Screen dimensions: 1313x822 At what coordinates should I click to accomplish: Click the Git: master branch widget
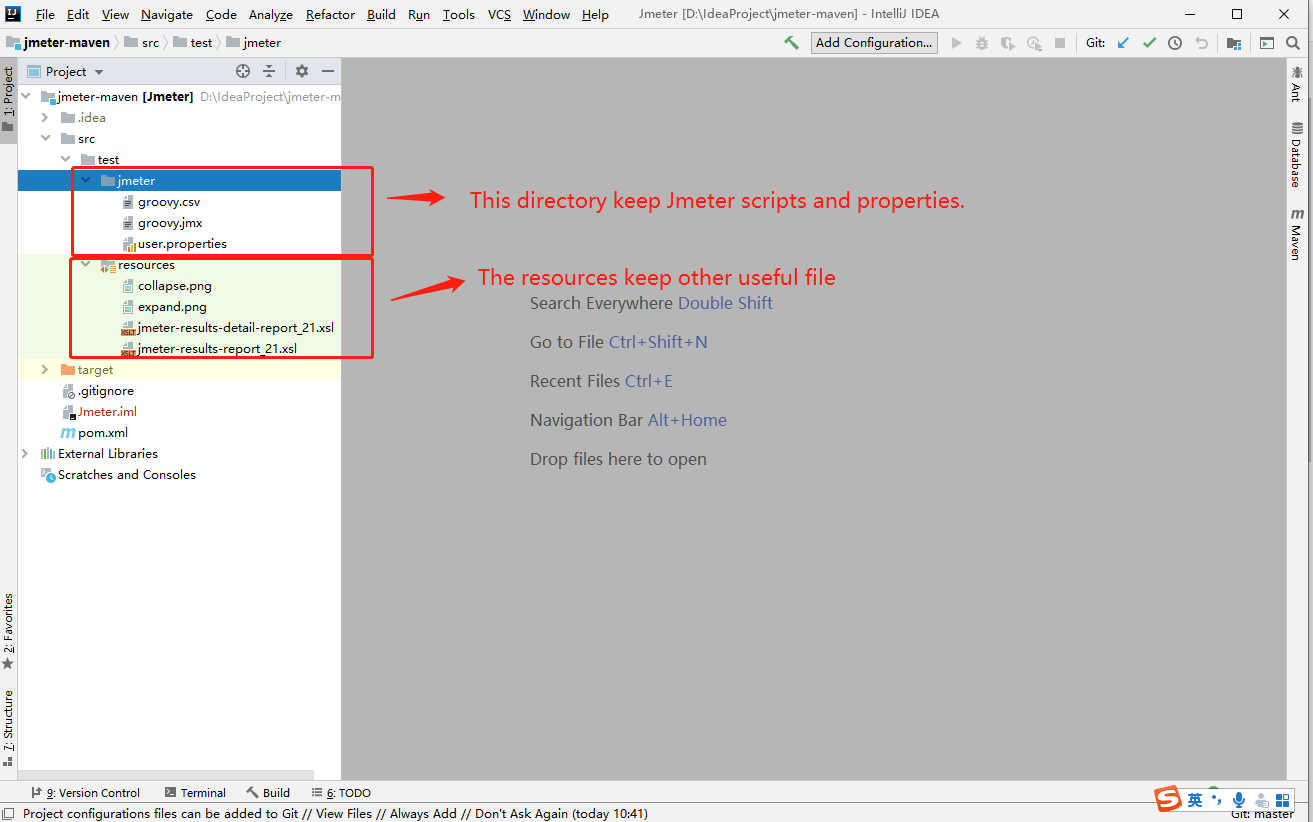click(1262, 814)
